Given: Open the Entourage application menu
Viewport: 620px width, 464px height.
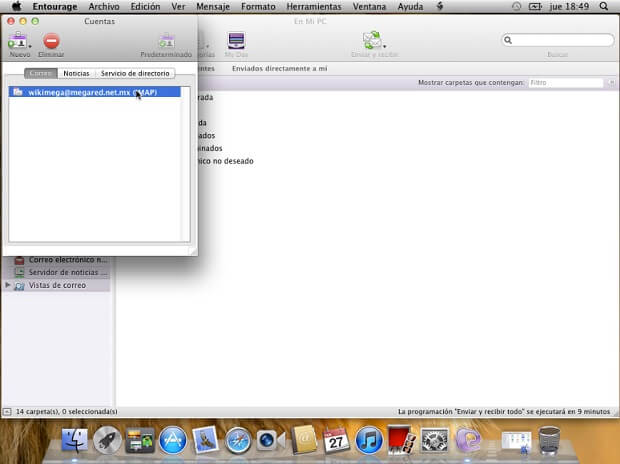Looking at the screenshot, I should coord(55,7).
